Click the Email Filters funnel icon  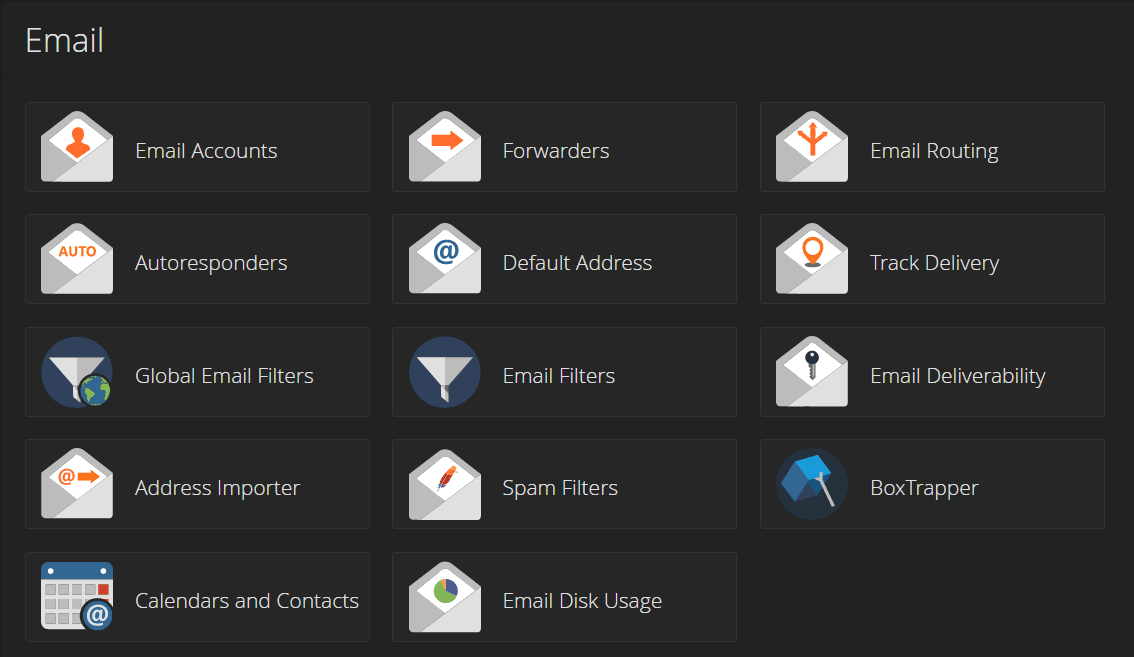point(445,372)
